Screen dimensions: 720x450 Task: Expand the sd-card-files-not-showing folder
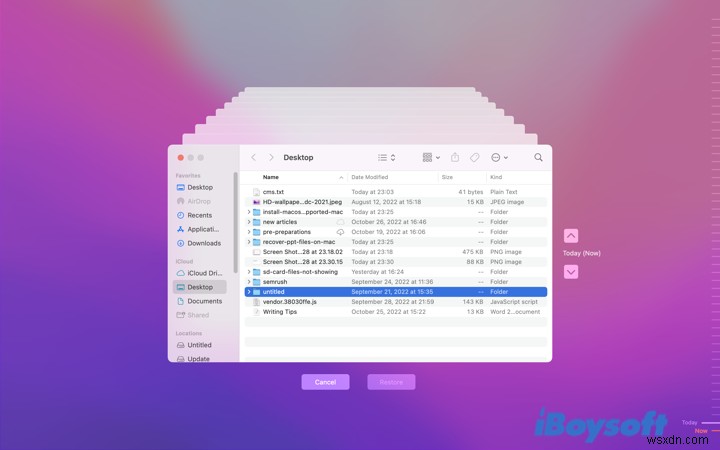(249, 272)
